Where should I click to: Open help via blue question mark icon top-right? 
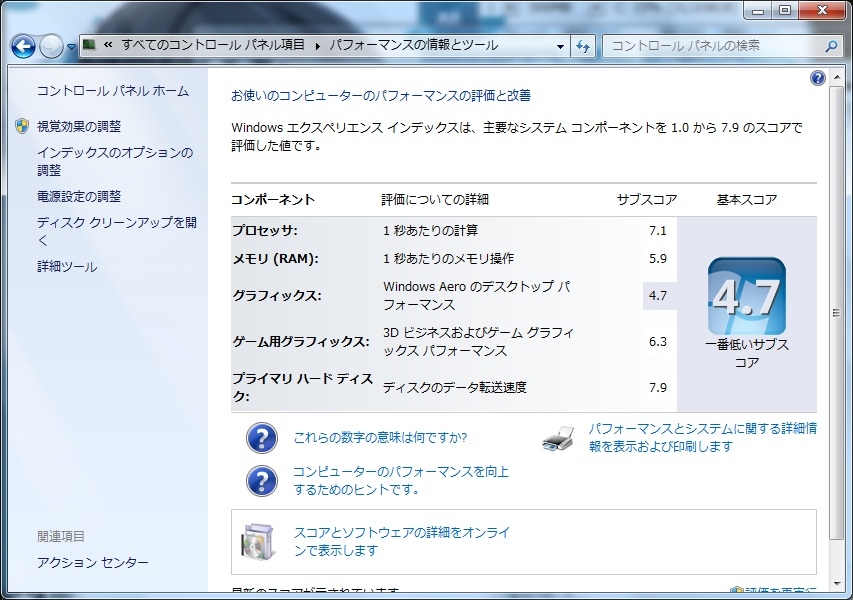[x=818, y=78]
